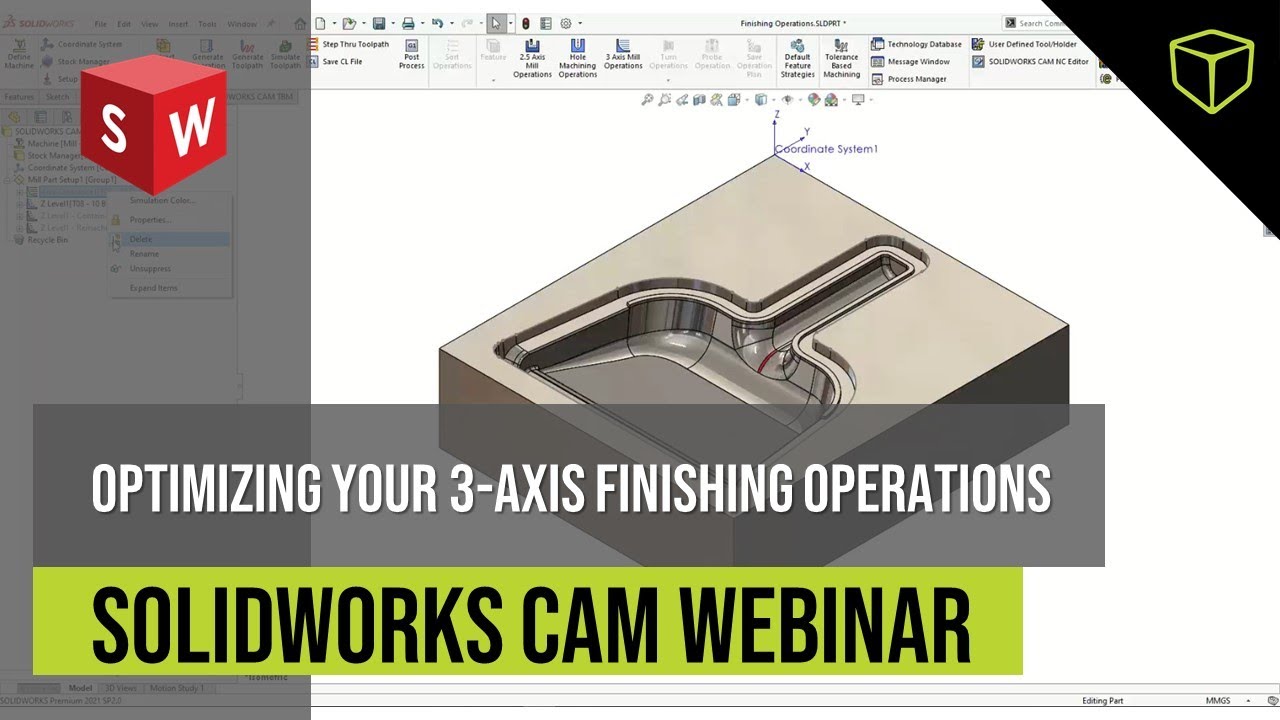
Task: Open the Insert menu
Action: pos(178,23)
